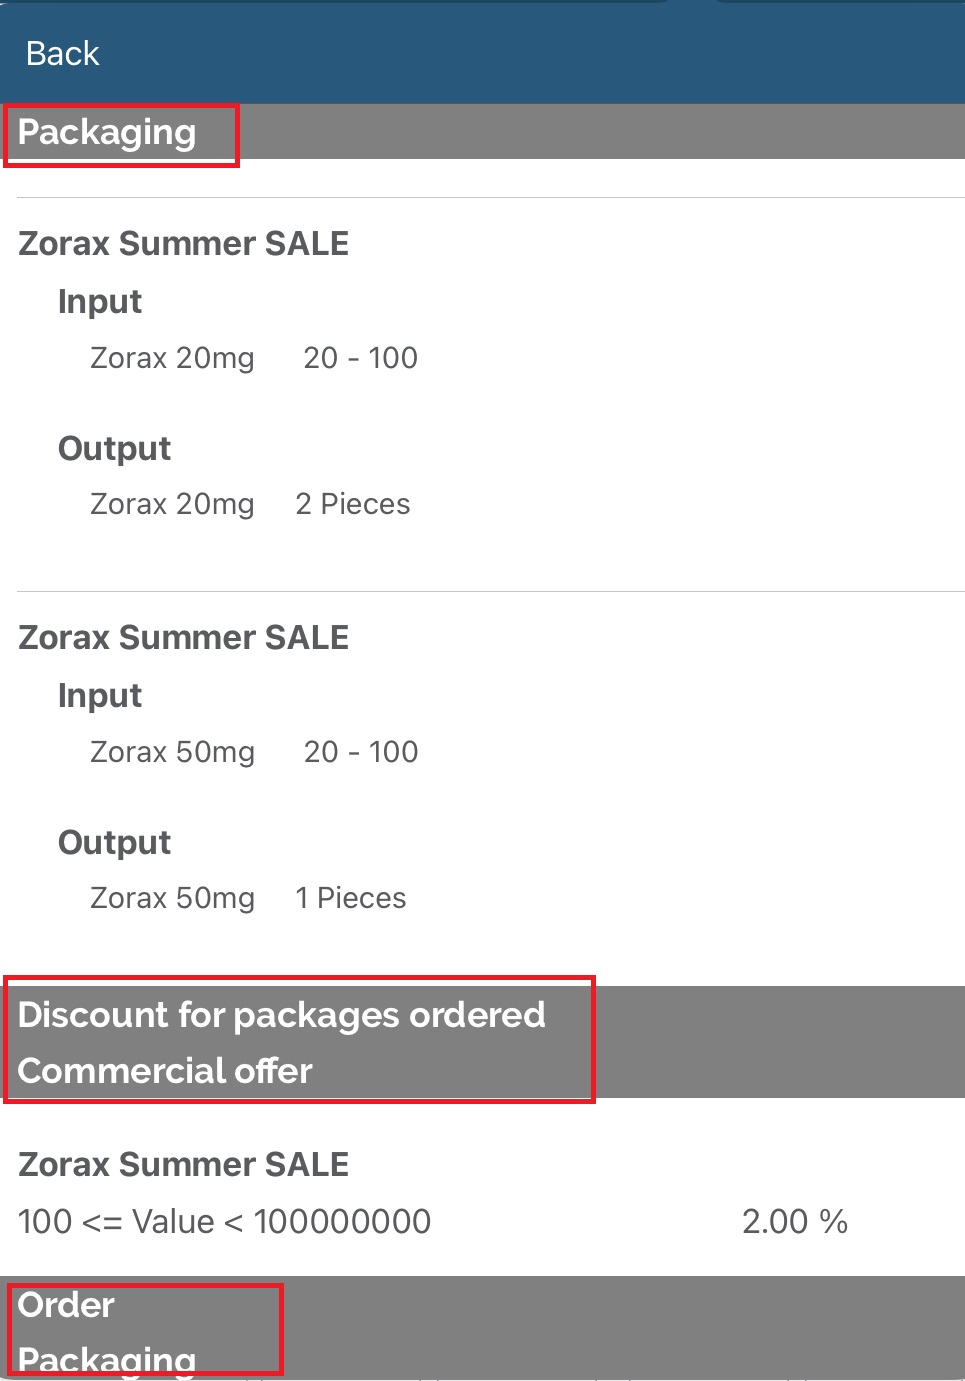Image resolution: width=965 pixels, height=1381 pixels.
Task: Tap the Back button
Action: click(x=62, y=53)
